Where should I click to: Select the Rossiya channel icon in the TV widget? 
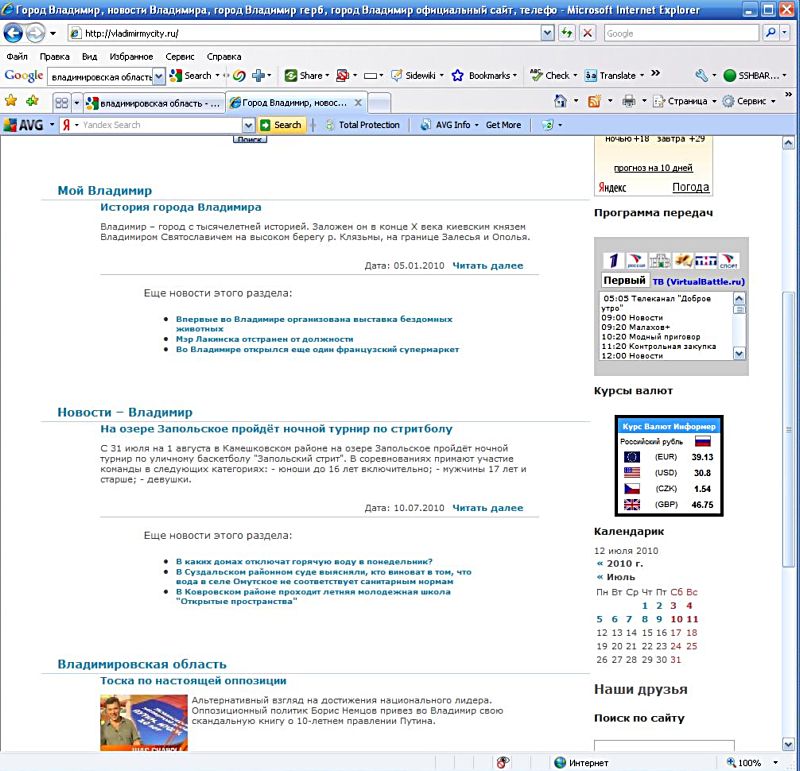coord(636,261)
